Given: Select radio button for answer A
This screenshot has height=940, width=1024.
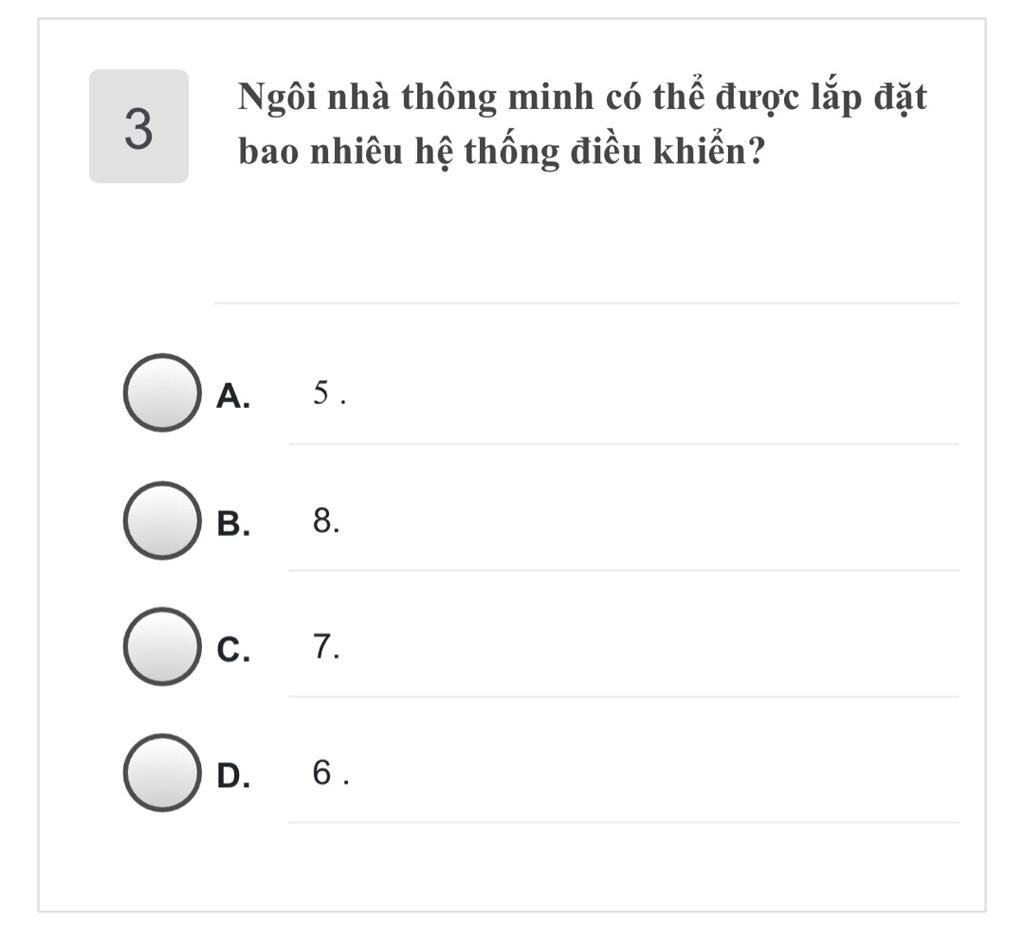Looking at the screenshot, I should [161, 393].
